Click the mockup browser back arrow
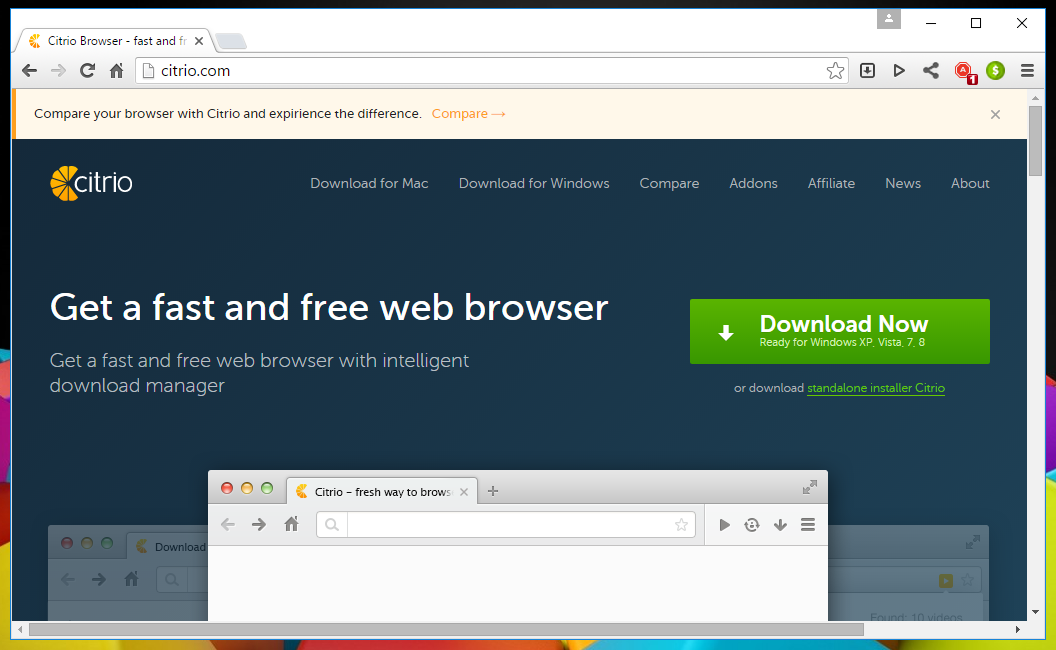The image size is (1056, 650). tap(228, 525)
